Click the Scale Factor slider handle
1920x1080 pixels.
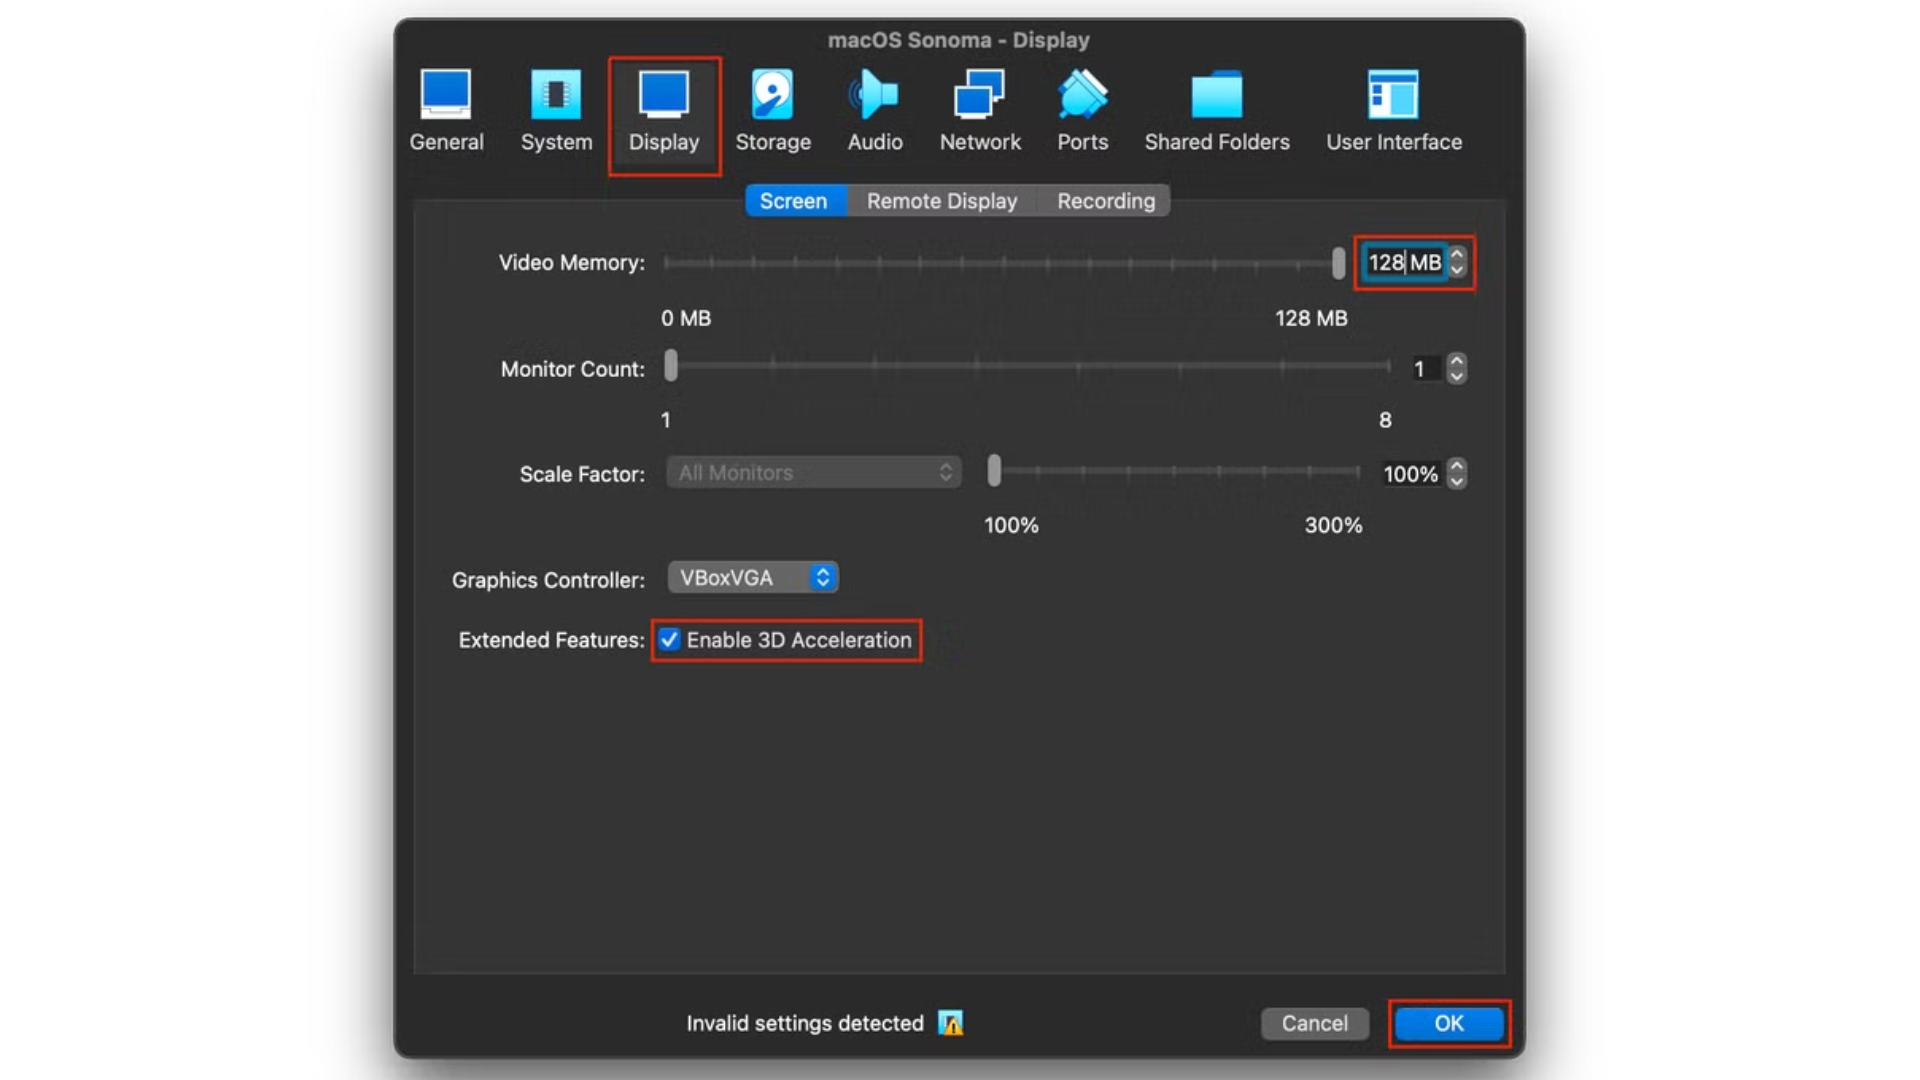click(x=994, y=471)
